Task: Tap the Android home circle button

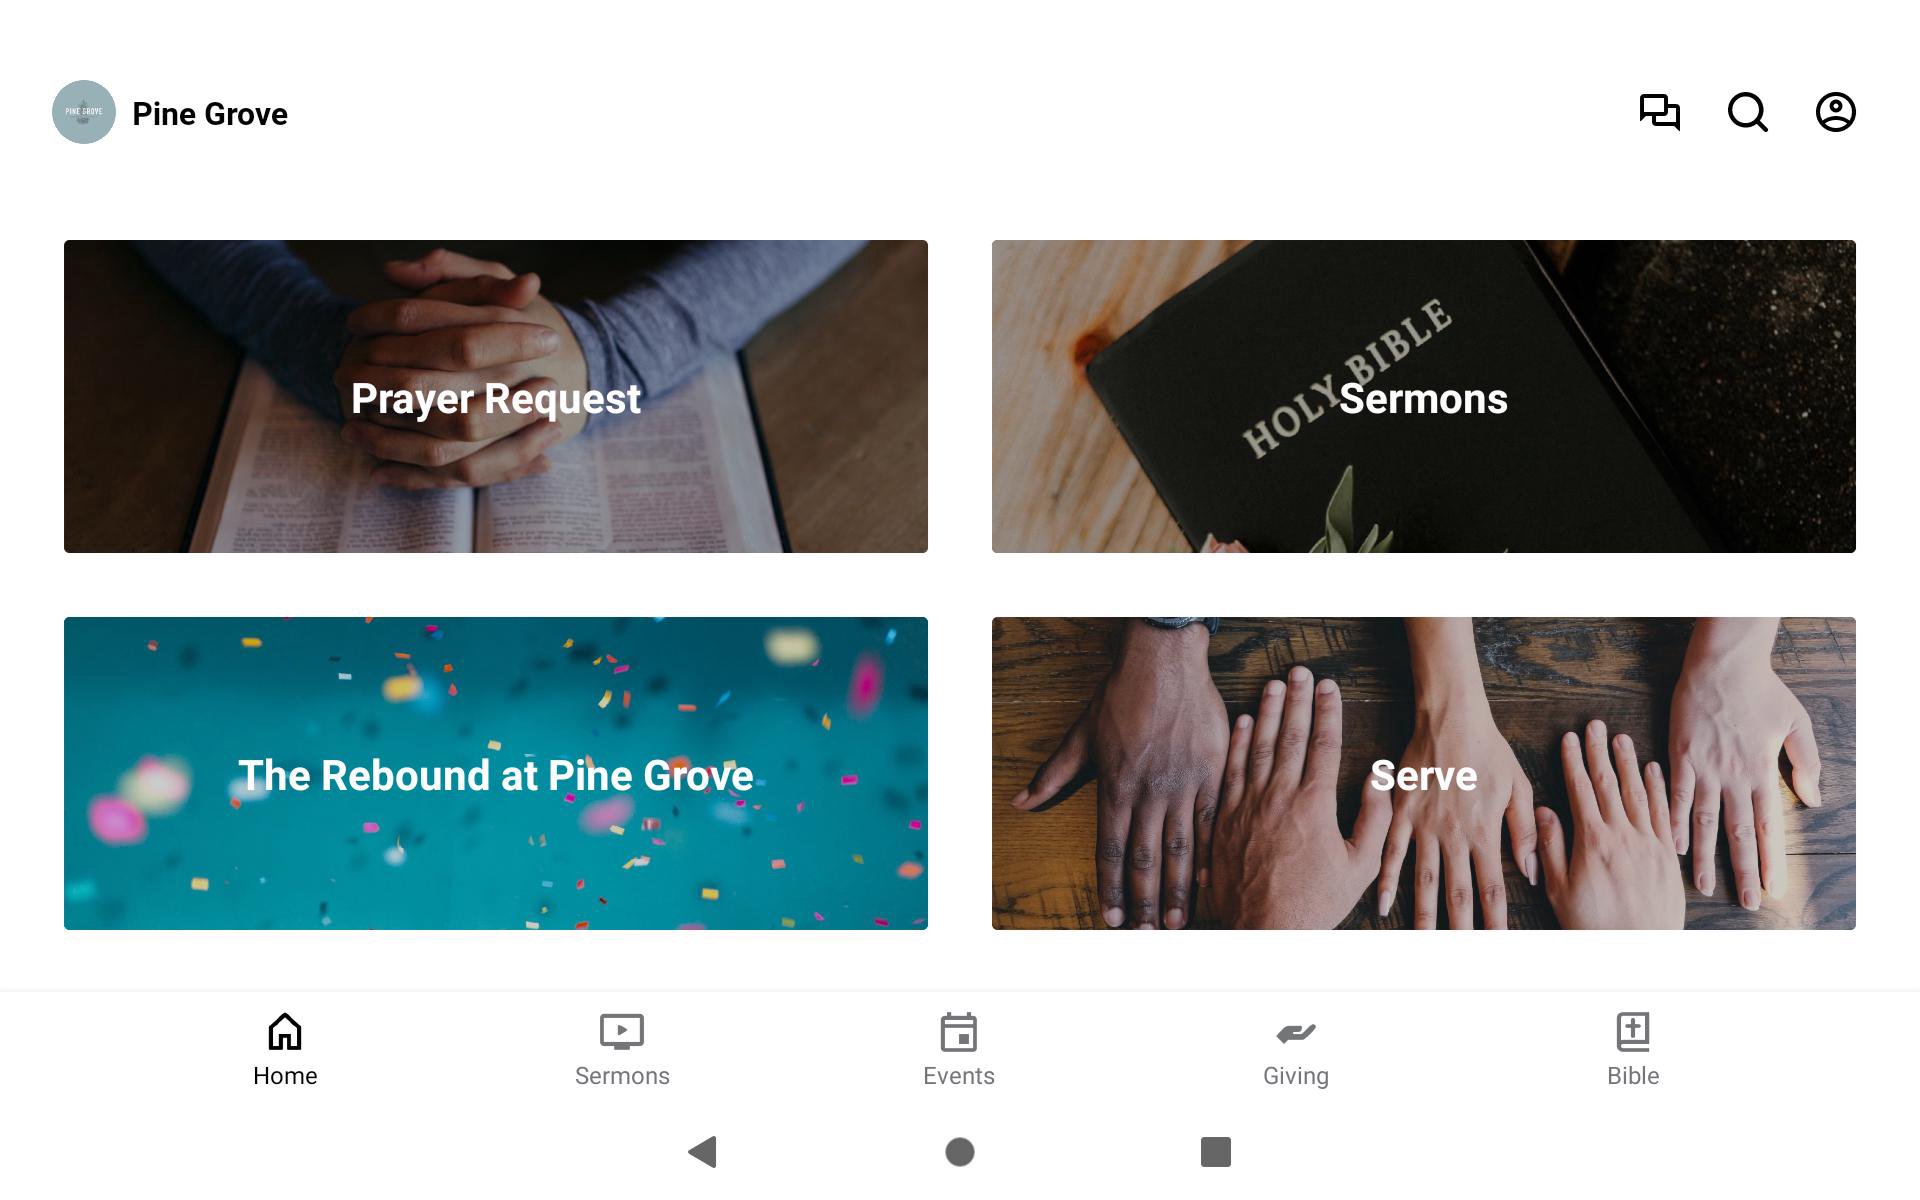Action: 960,1152
